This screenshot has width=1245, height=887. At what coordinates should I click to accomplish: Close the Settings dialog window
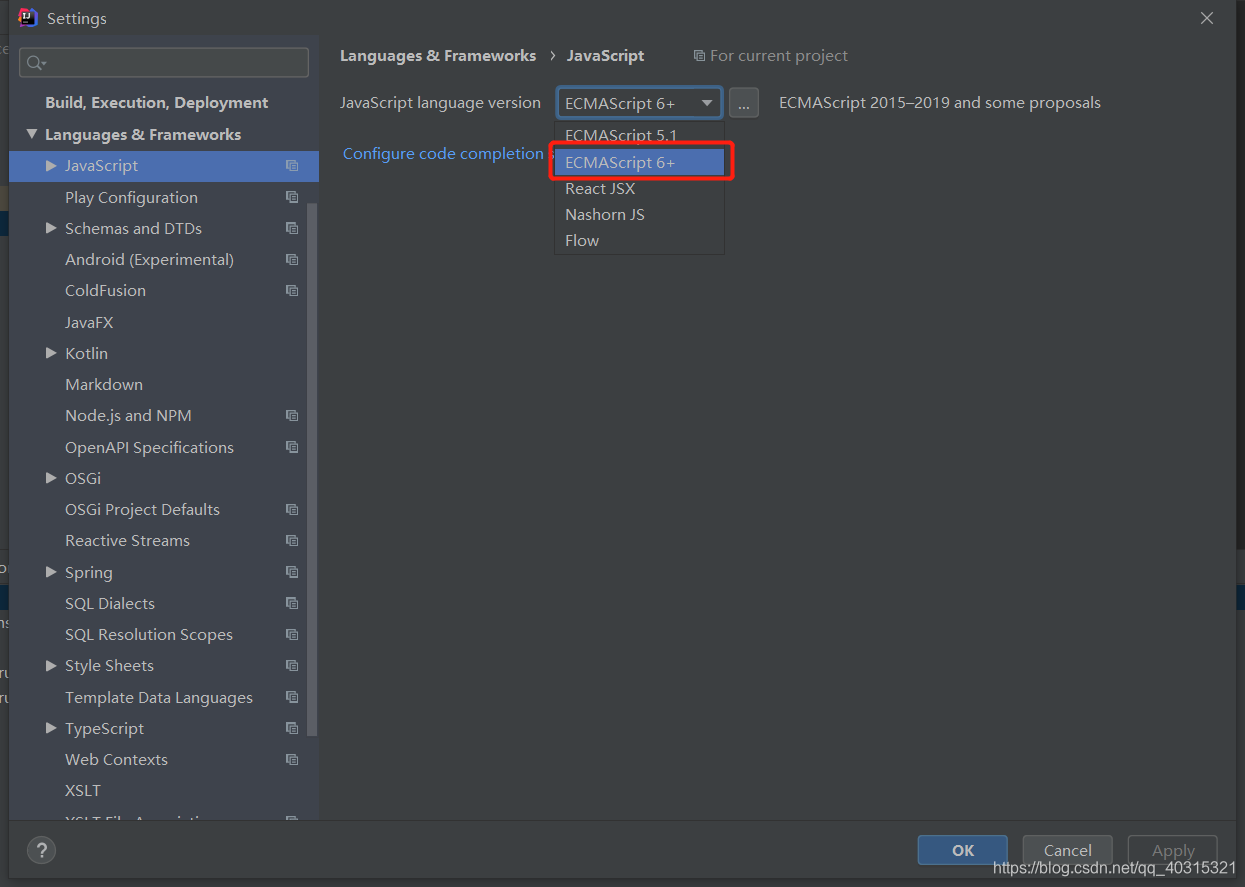(1207, 18)
